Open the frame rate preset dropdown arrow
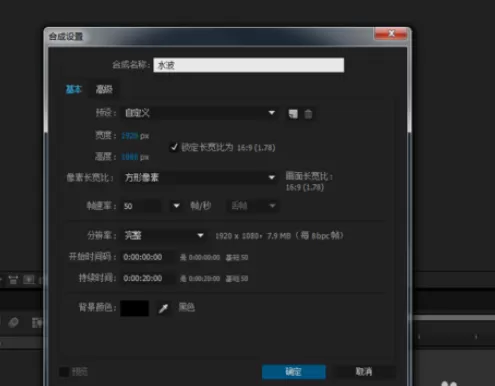Viewport: 495px width, 386px height. 176,206
